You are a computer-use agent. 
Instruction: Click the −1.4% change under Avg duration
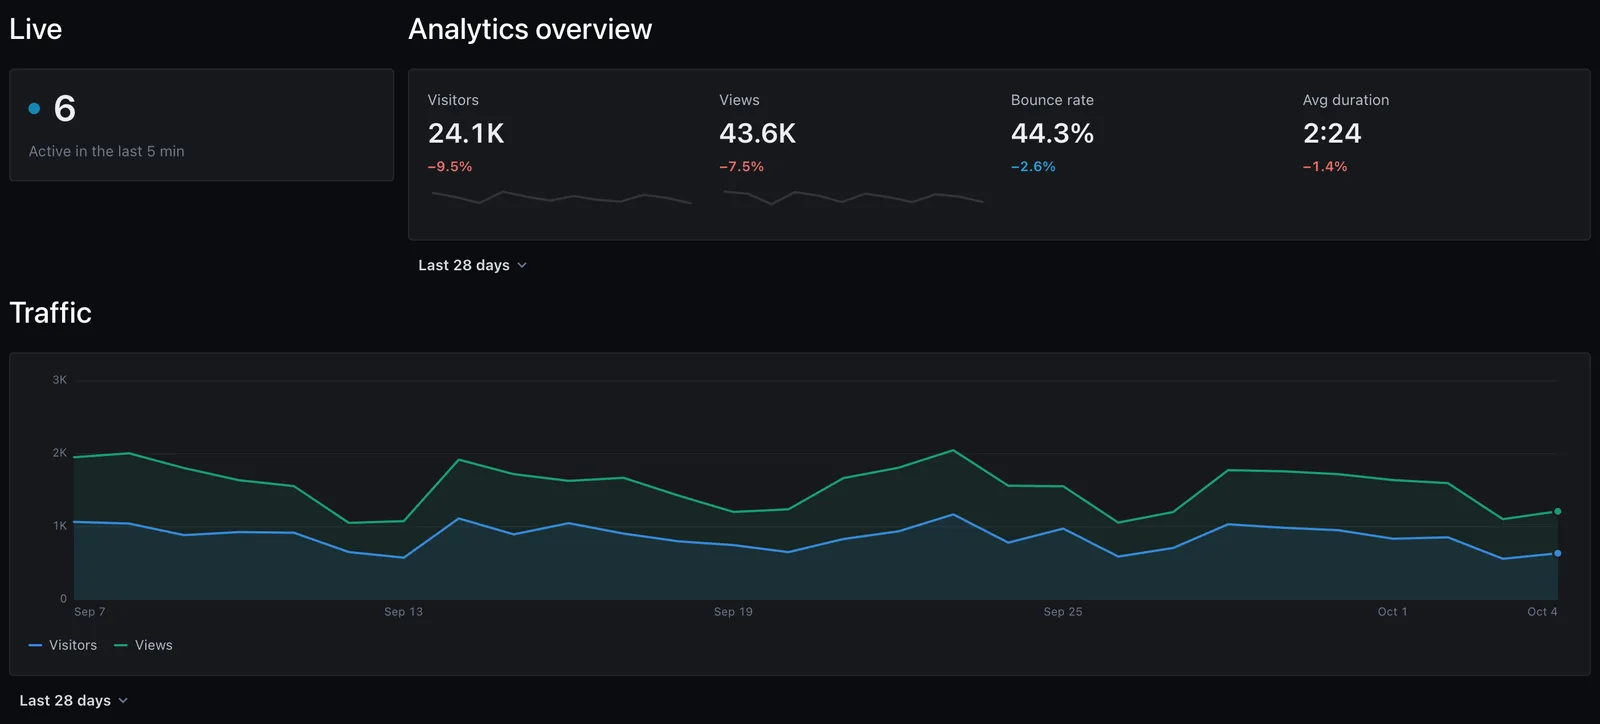tap(1325, 167)
